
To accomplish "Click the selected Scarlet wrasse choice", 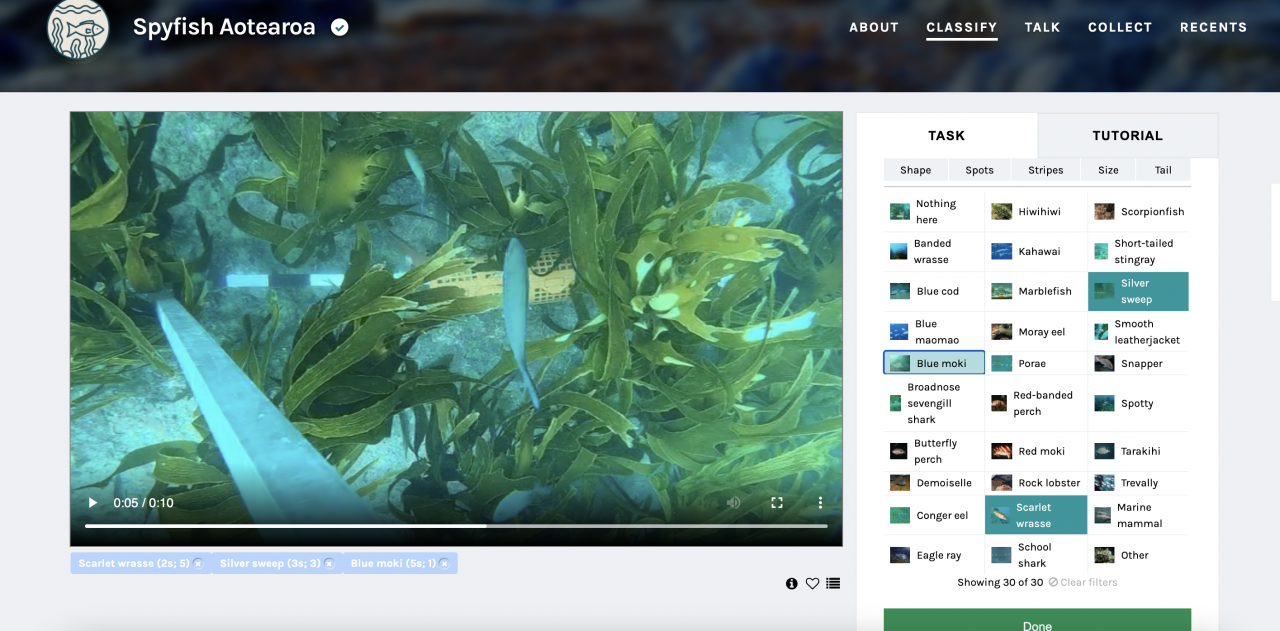I will [1036, 515].
